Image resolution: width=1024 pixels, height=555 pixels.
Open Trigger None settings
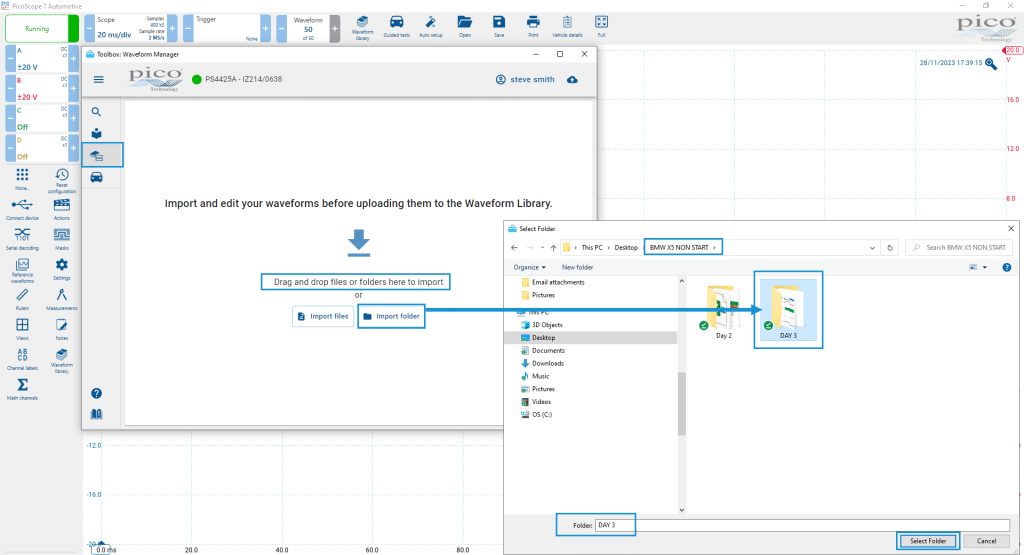pos(227,29)
